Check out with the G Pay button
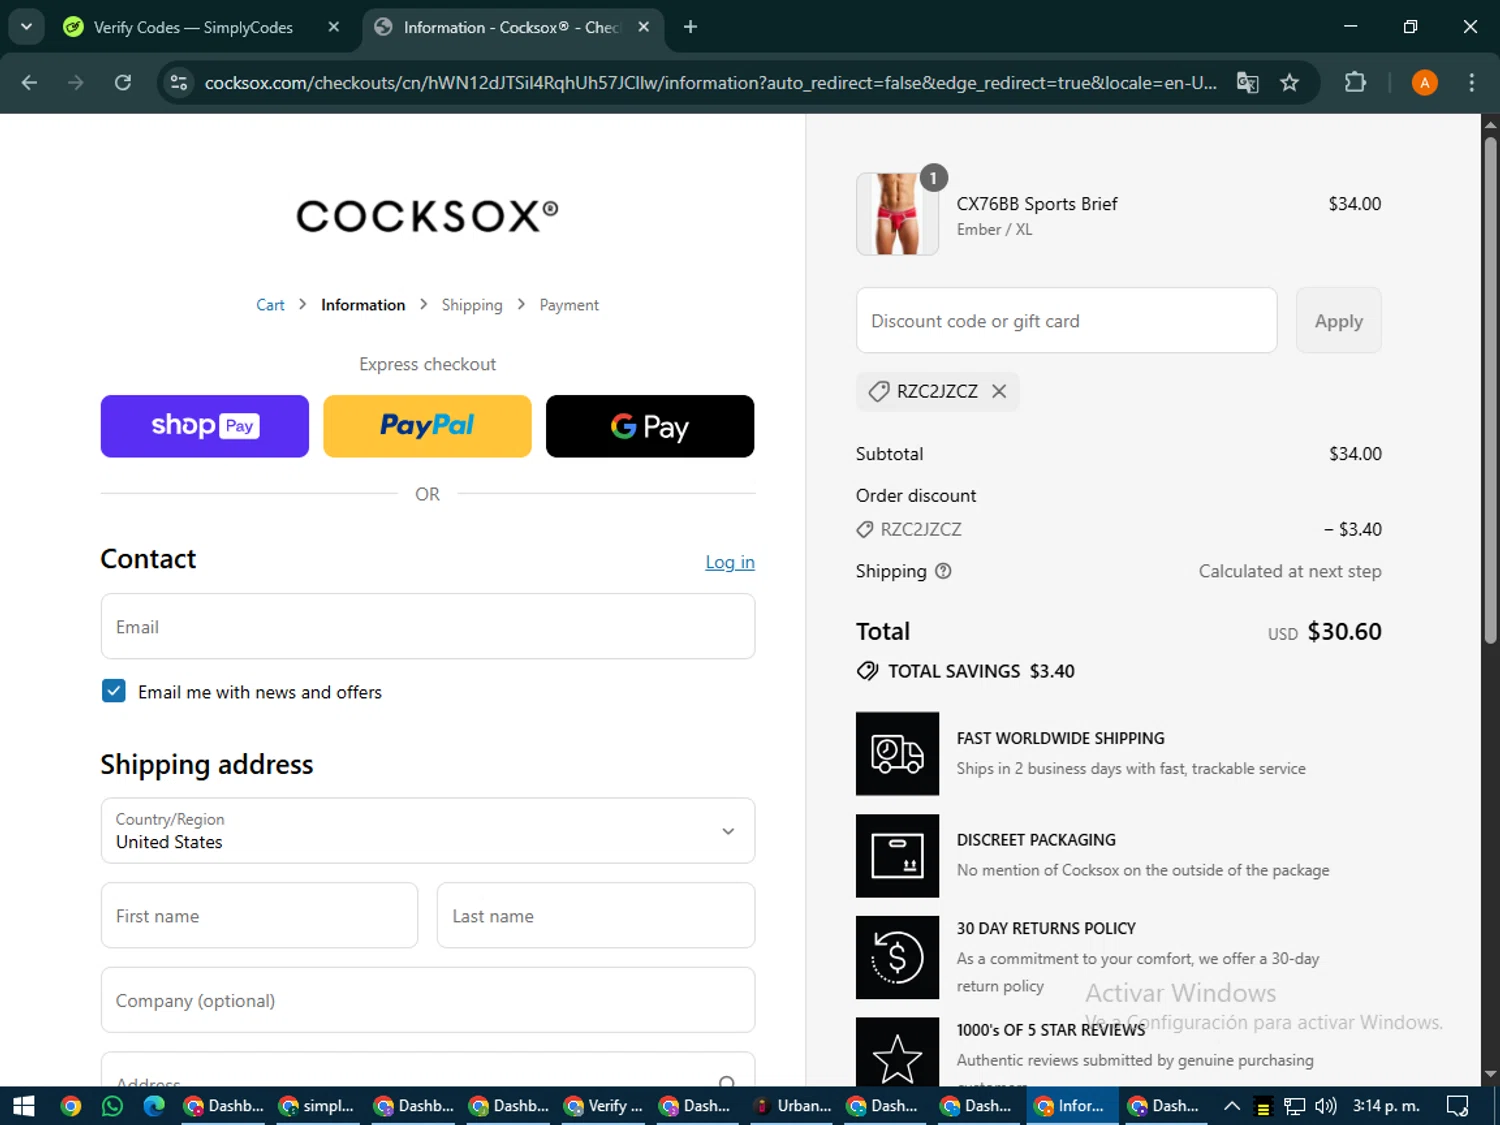Screen dimensions: 1500x1125 tap(650, 426)
